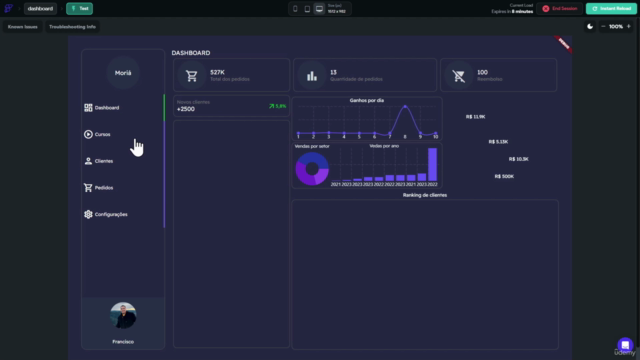End the test session

[560, 9]
